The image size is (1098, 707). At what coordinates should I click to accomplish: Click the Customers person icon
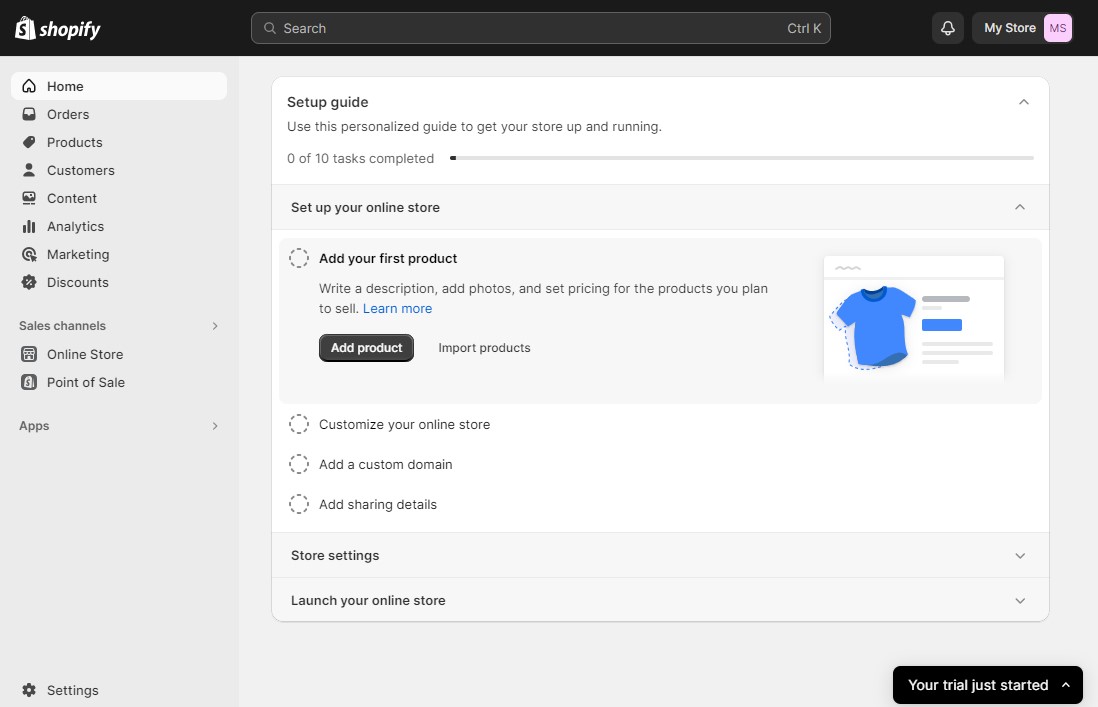pyautogui.click(x=29, y=170)
